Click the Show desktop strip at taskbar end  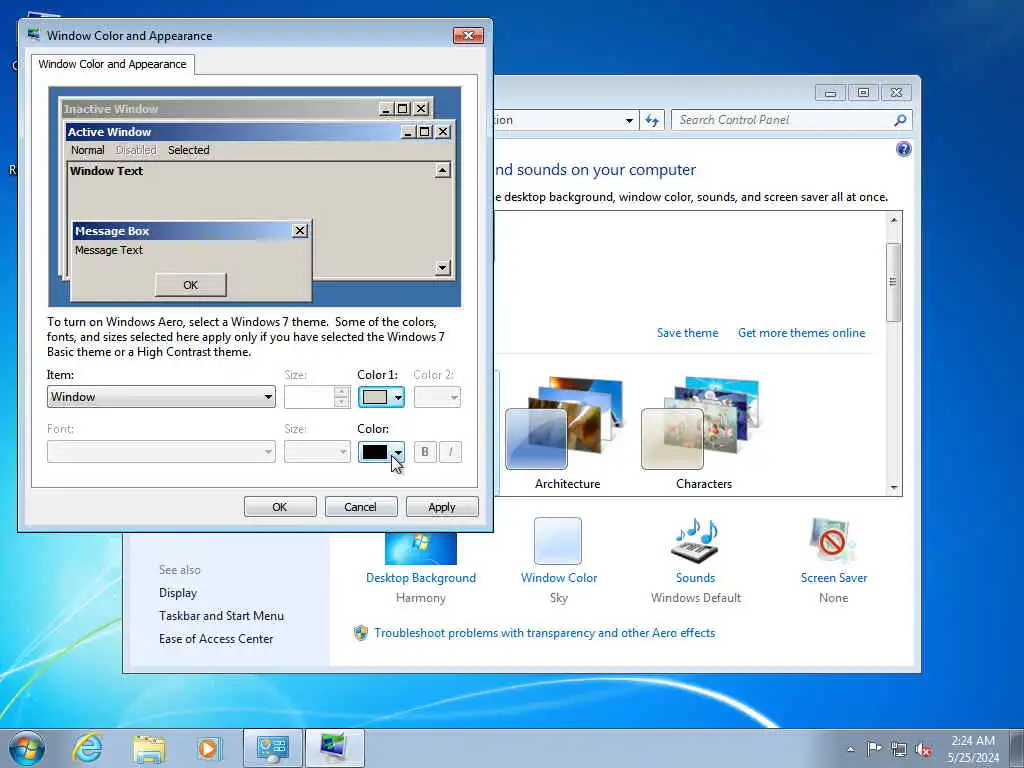tap(1017, 748)
